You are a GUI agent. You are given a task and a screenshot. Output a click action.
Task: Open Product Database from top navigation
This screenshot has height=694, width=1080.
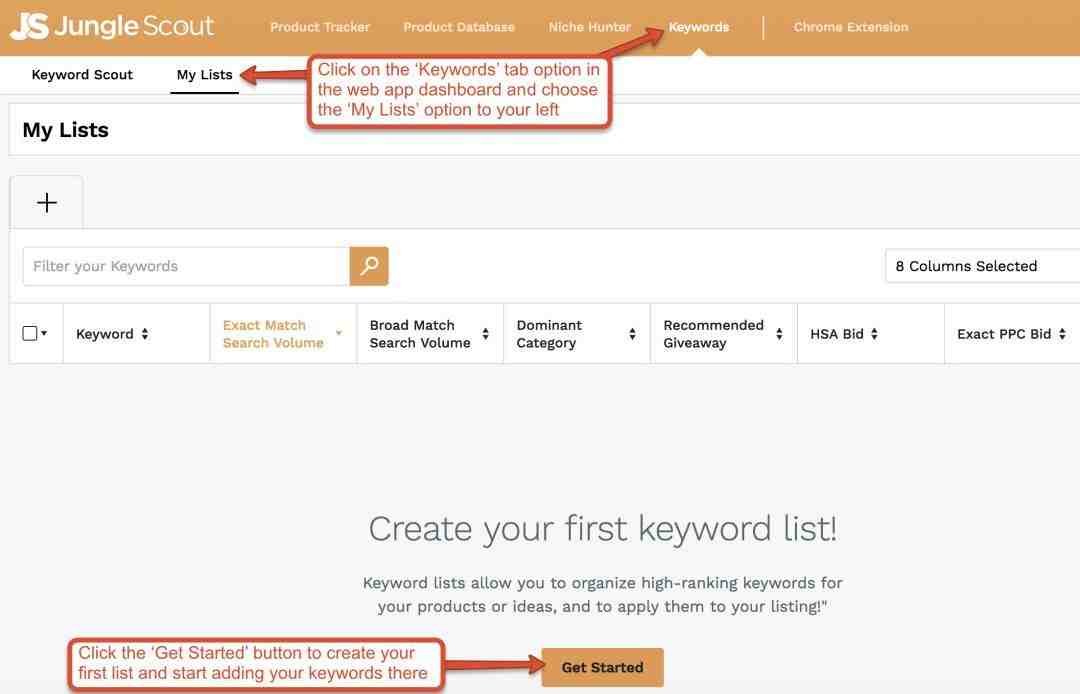click(459, 27)
